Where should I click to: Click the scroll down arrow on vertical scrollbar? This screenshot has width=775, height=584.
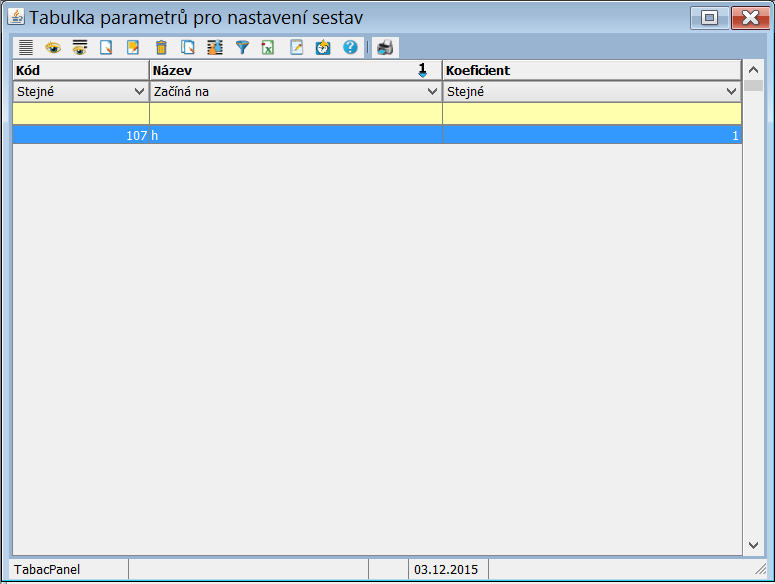coord(753,545)
